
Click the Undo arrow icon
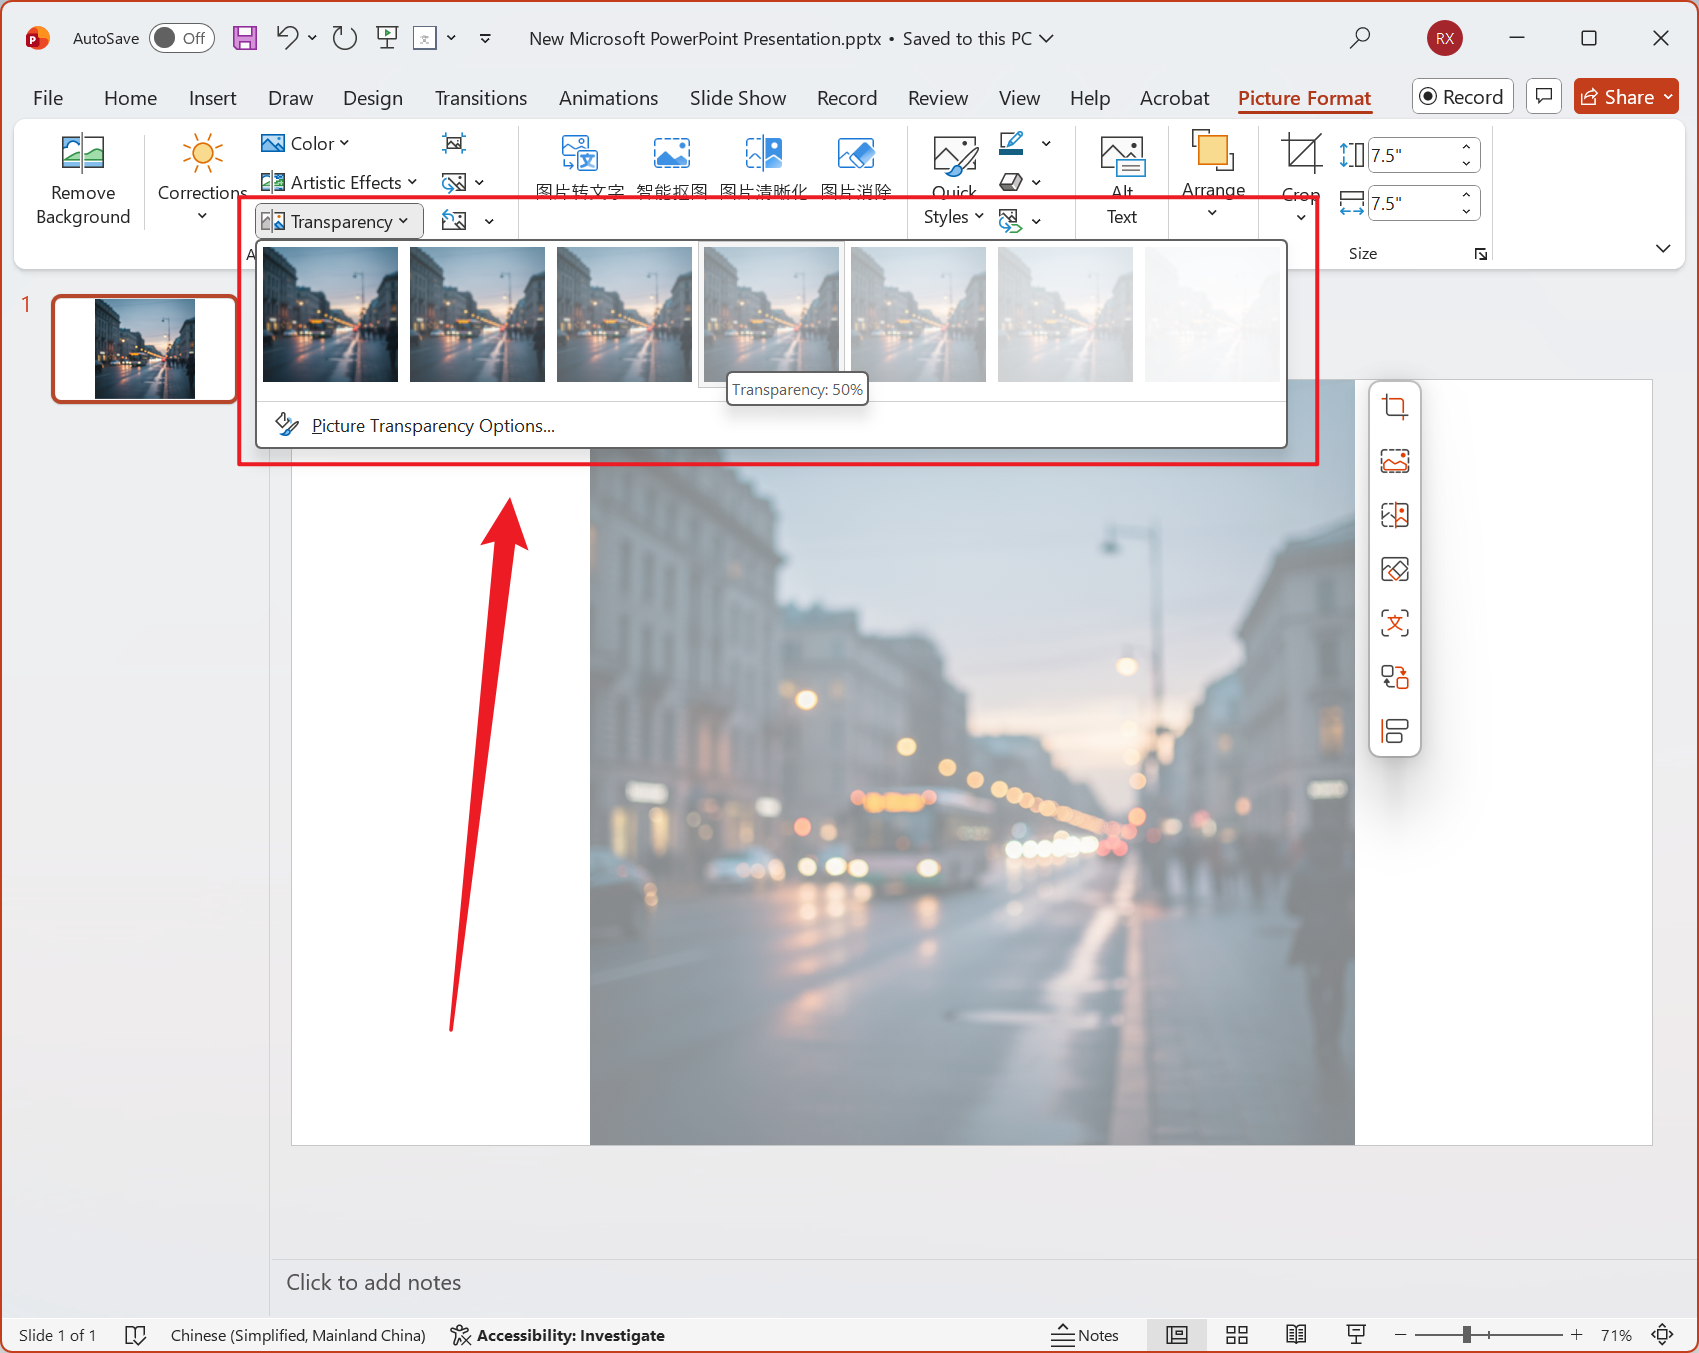point(287,38)
